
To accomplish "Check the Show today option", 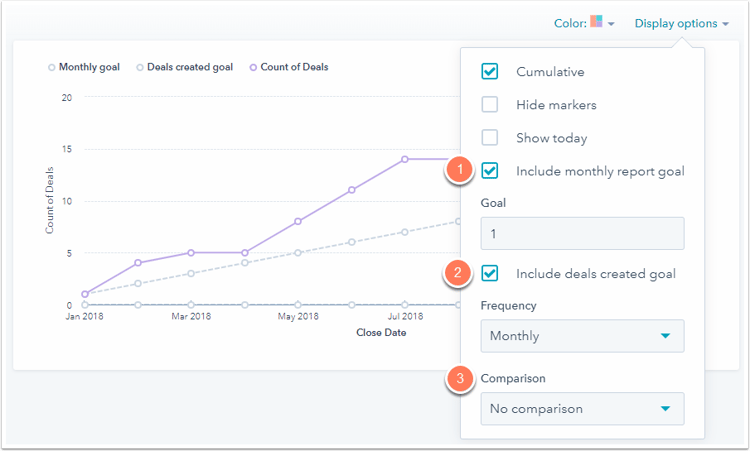I will pyautogui.click(x=490, y=138).
